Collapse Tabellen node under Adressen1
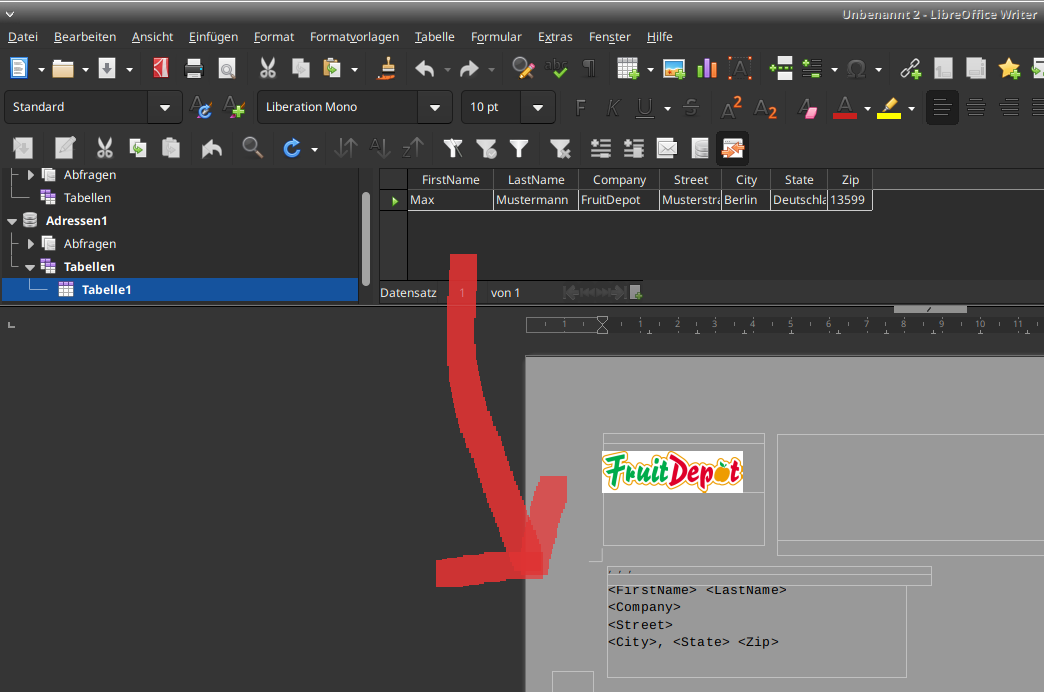Image resolution: width=1044 pixels, height=692 pixels. click(30, 267)
